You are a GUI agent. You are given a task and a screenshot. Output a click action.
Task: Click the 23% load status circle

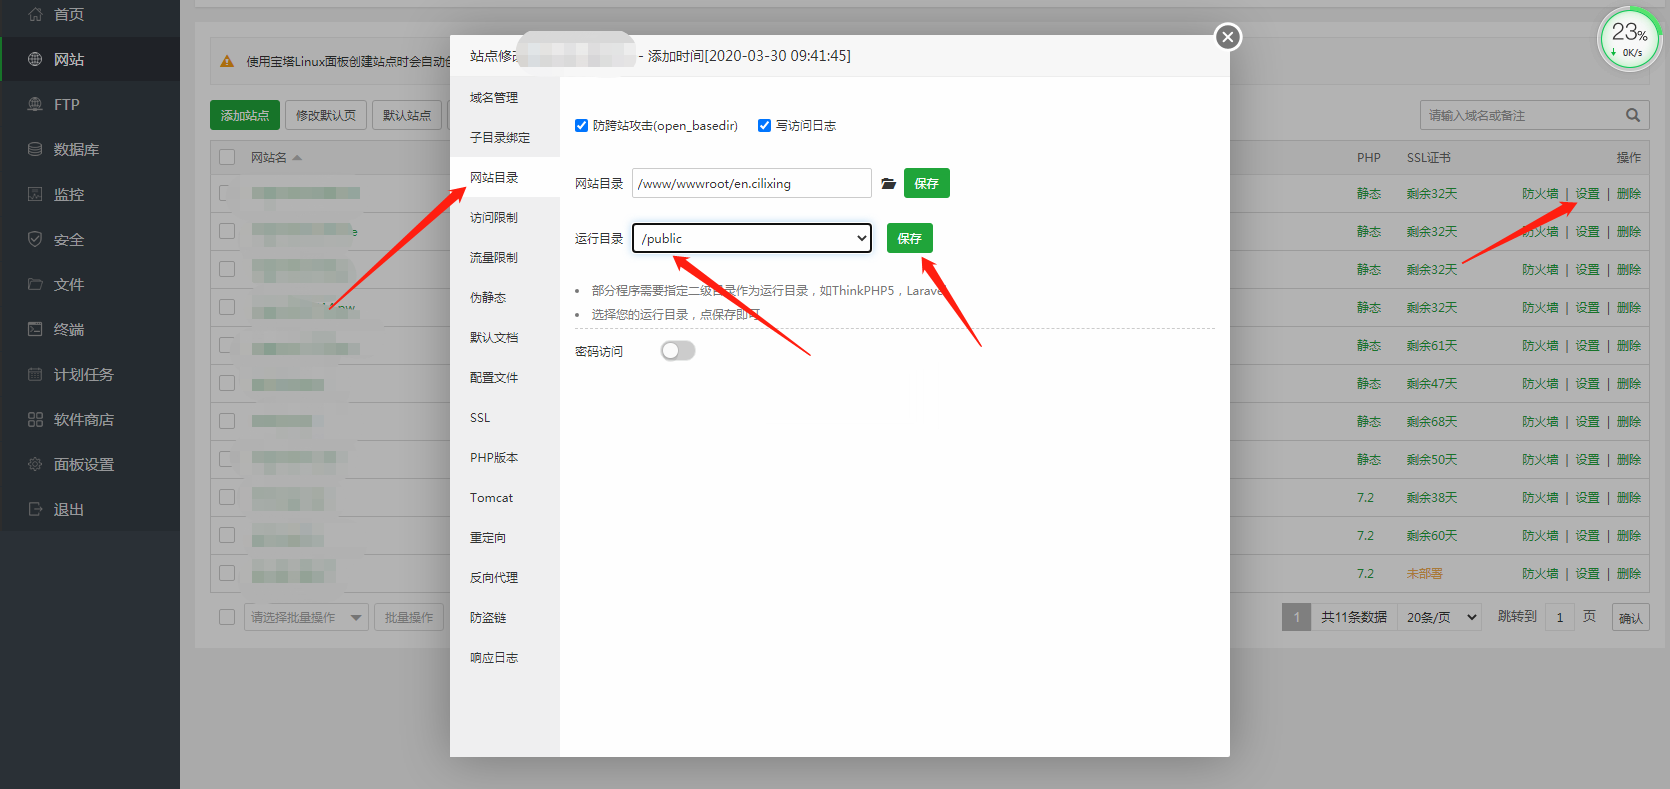1629,39
